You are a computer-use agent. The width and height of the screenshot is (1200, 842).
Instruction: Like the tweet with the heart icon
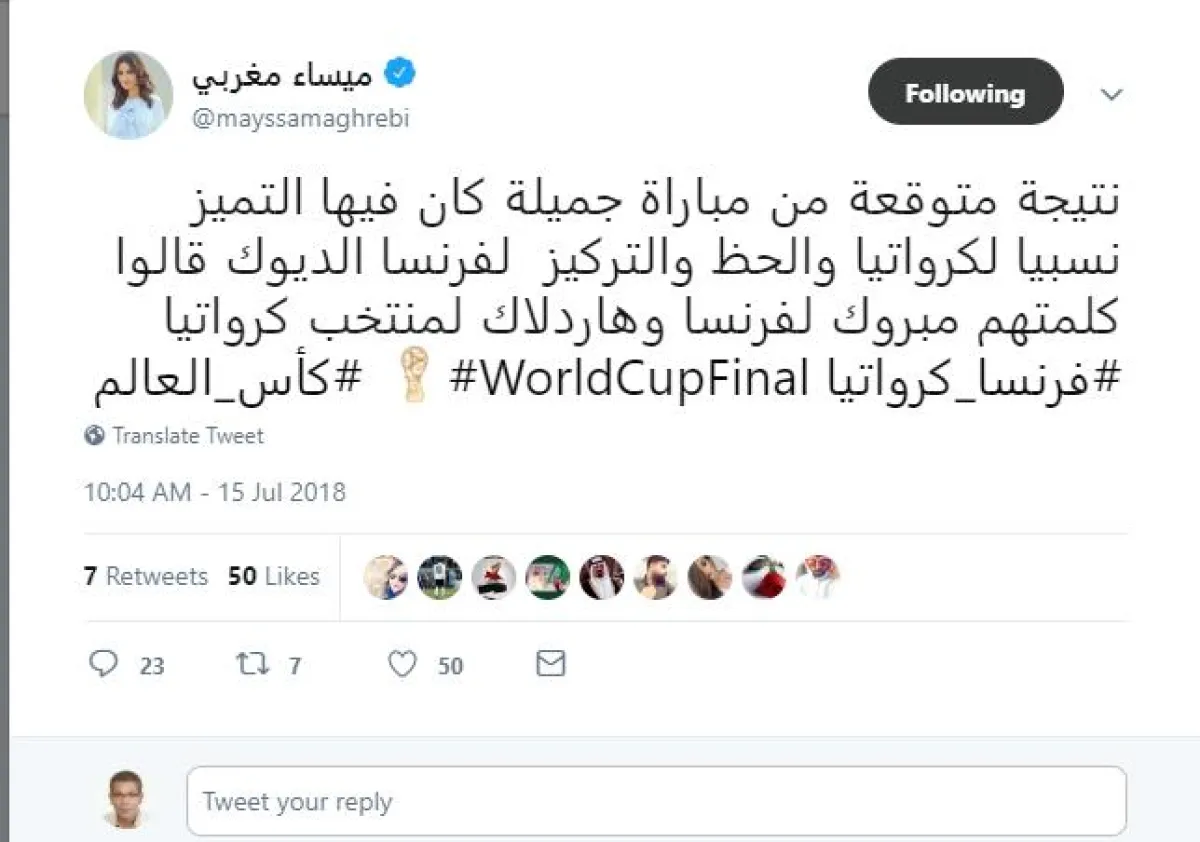click(x=402, y=664)
